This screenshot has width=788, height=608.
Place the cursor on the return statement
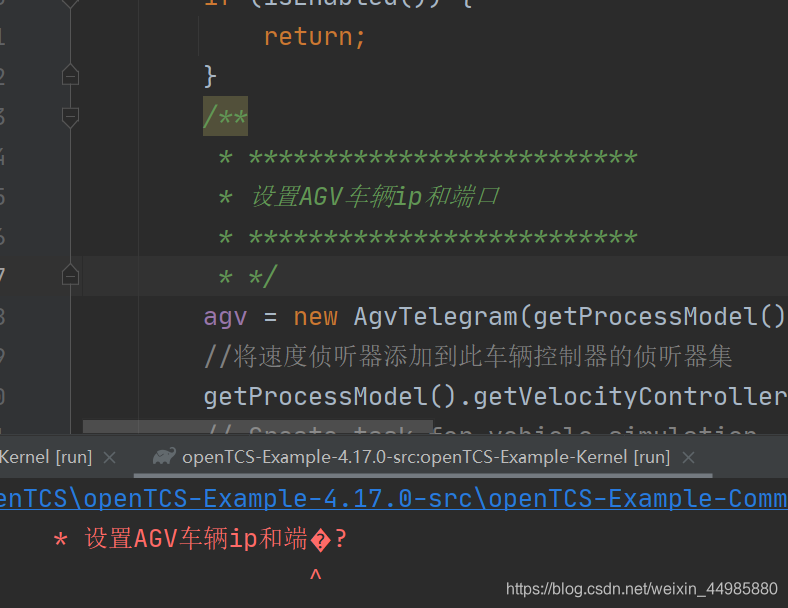click(x=315, y=37)
